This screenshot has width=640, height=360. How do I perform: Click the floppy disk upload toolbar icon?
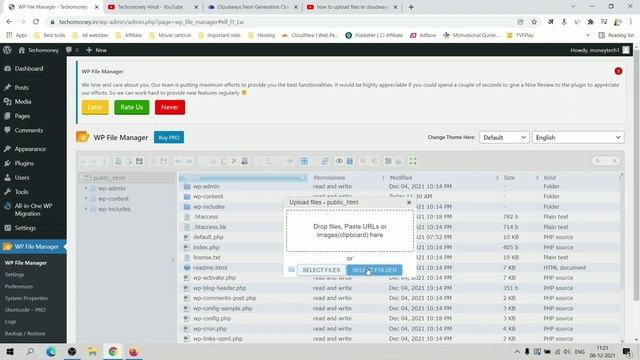click(x=139, y=161)
